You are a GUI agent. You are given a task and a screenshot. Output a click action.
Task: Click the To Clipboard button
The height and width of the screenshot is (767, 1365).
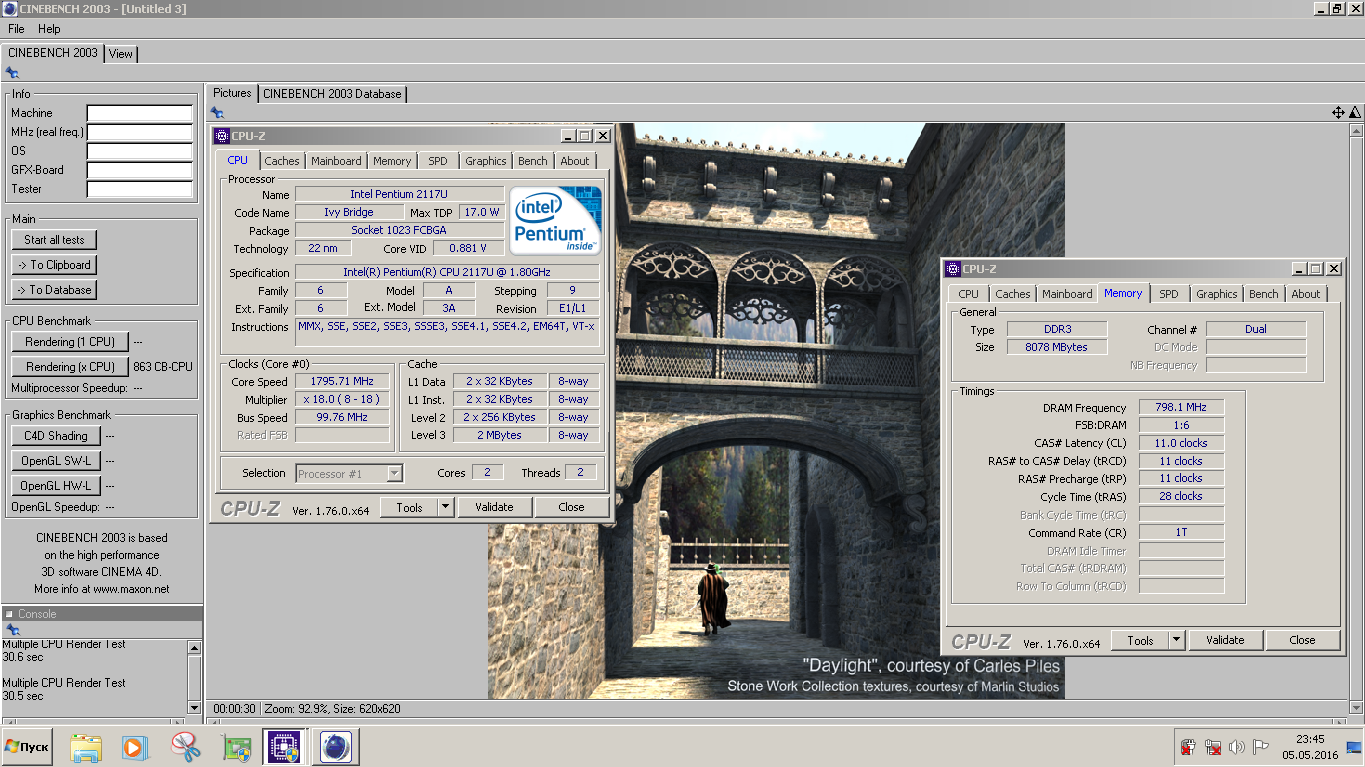pos(55,265)
